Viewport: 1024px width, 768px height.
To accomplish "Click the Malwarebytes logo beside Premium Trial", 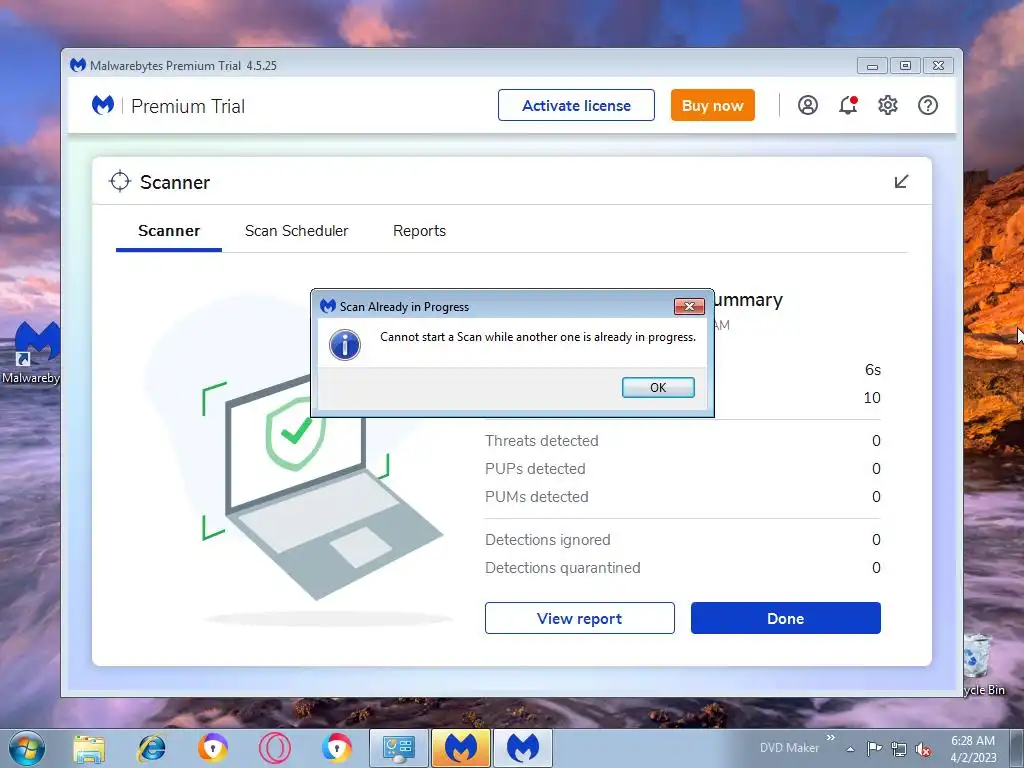I will (x=103, y=105).
